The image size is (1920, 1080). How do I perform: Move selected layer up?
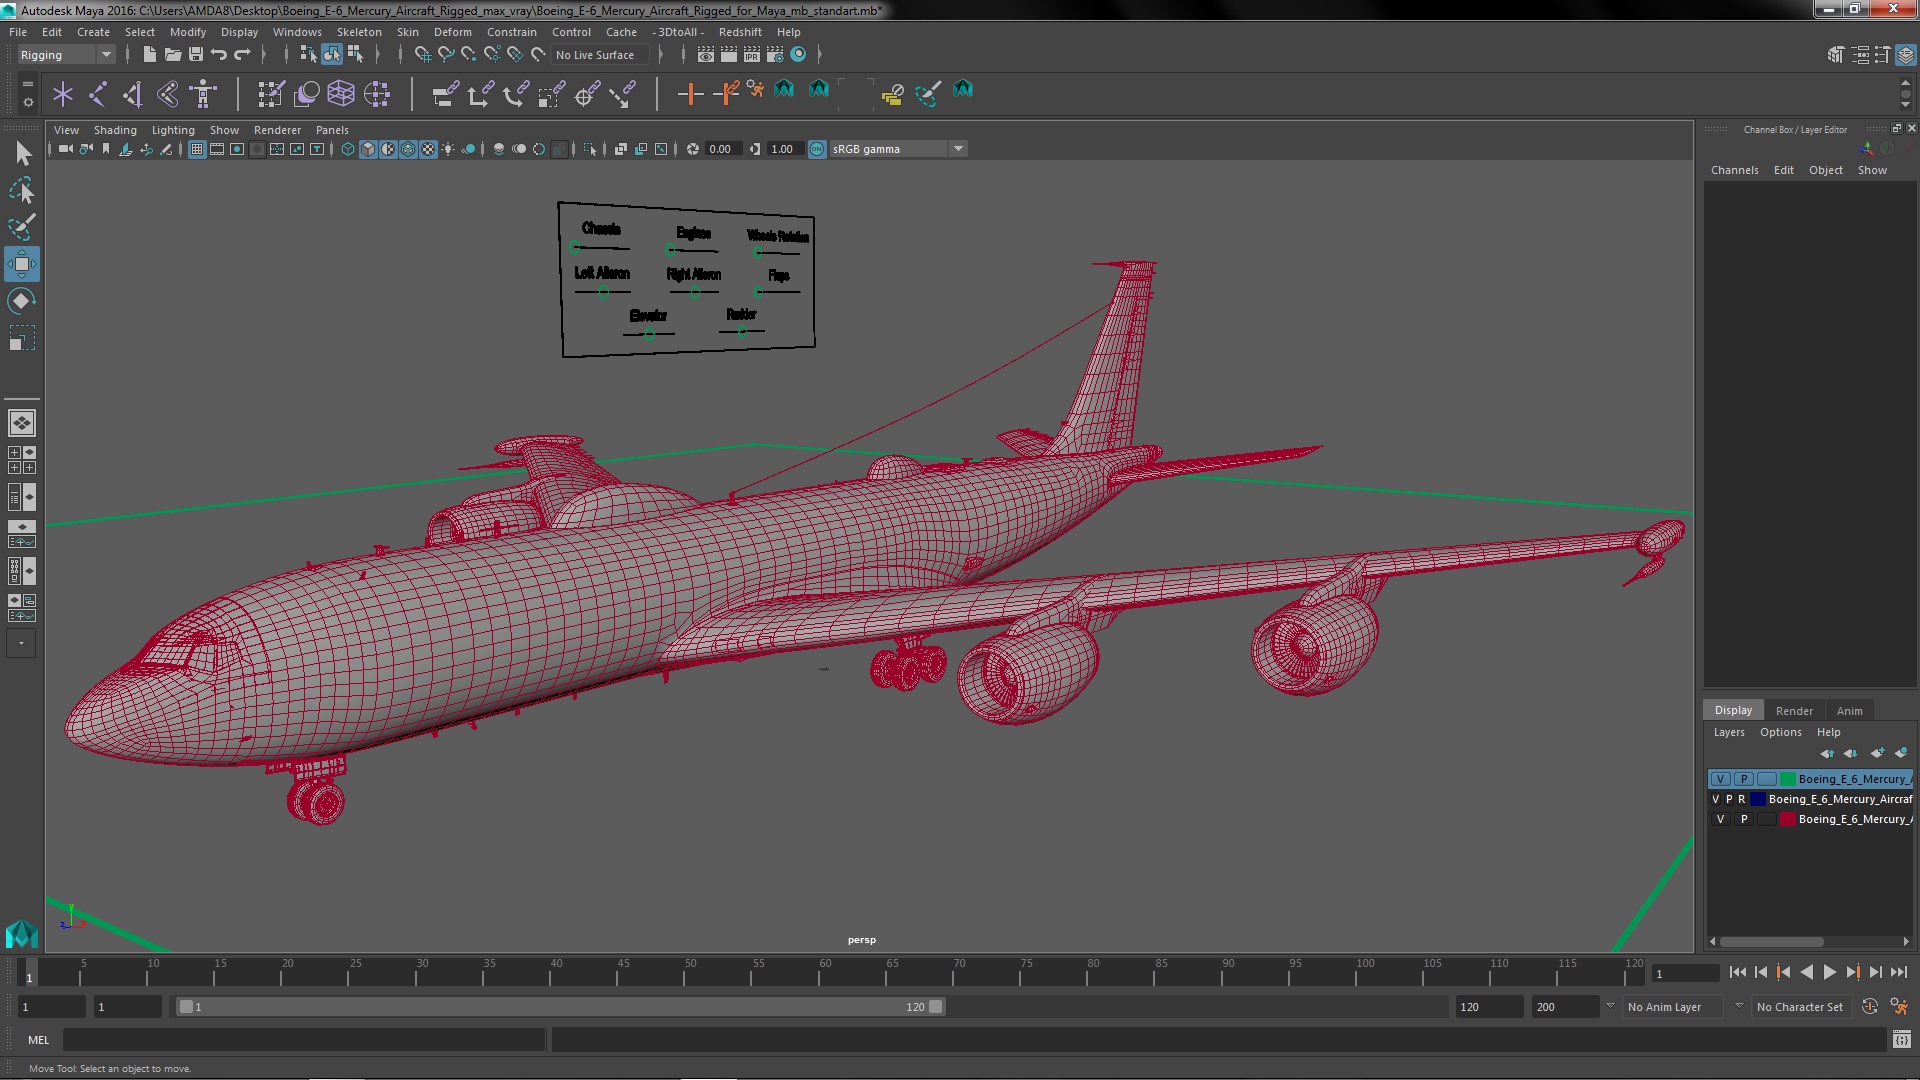(x=1827, y=753)
